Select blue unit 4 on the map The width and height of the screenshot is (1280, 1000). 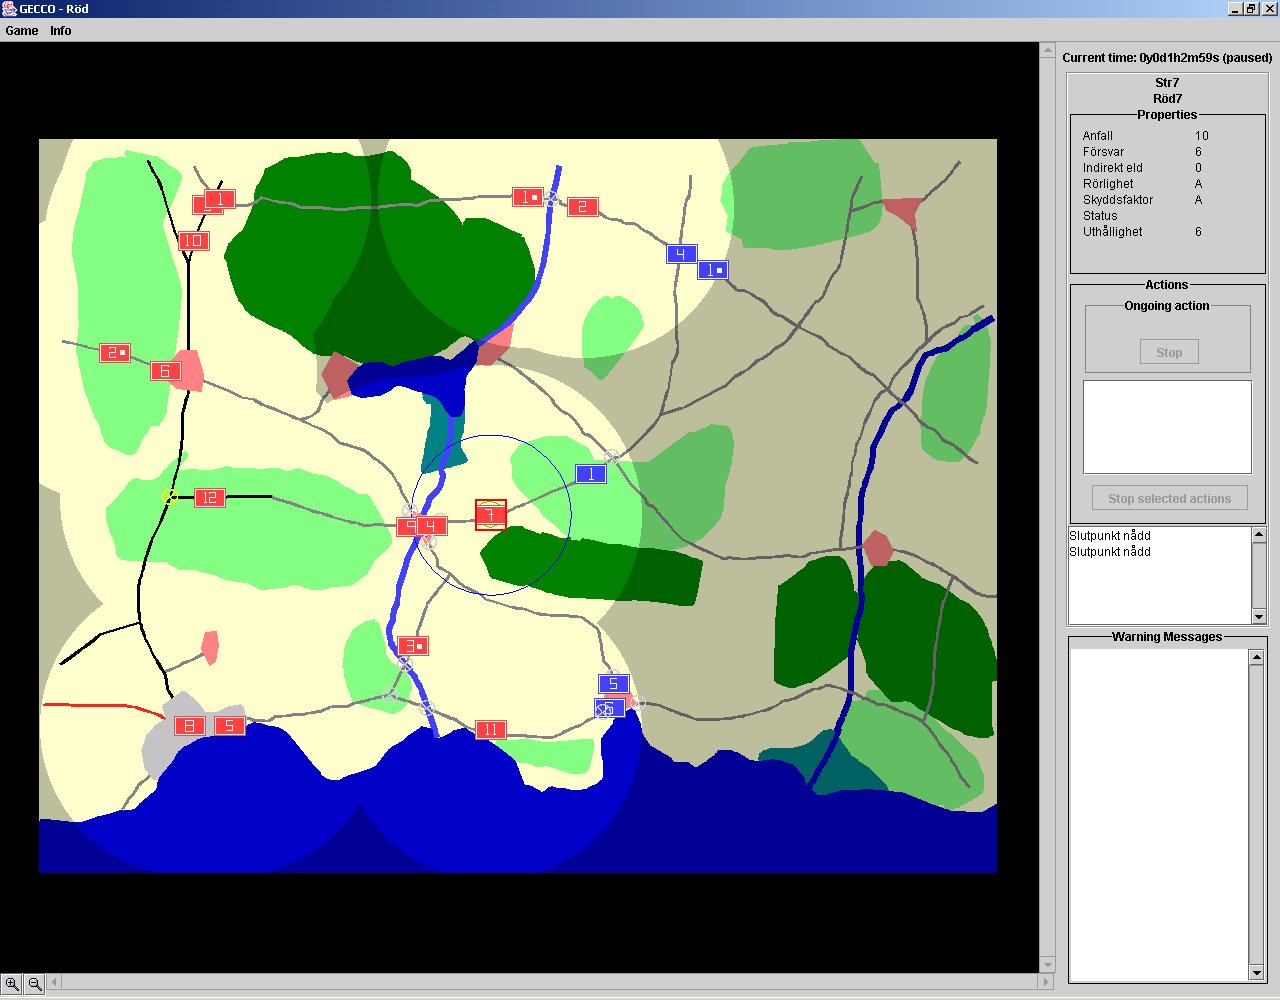(681, 254)
